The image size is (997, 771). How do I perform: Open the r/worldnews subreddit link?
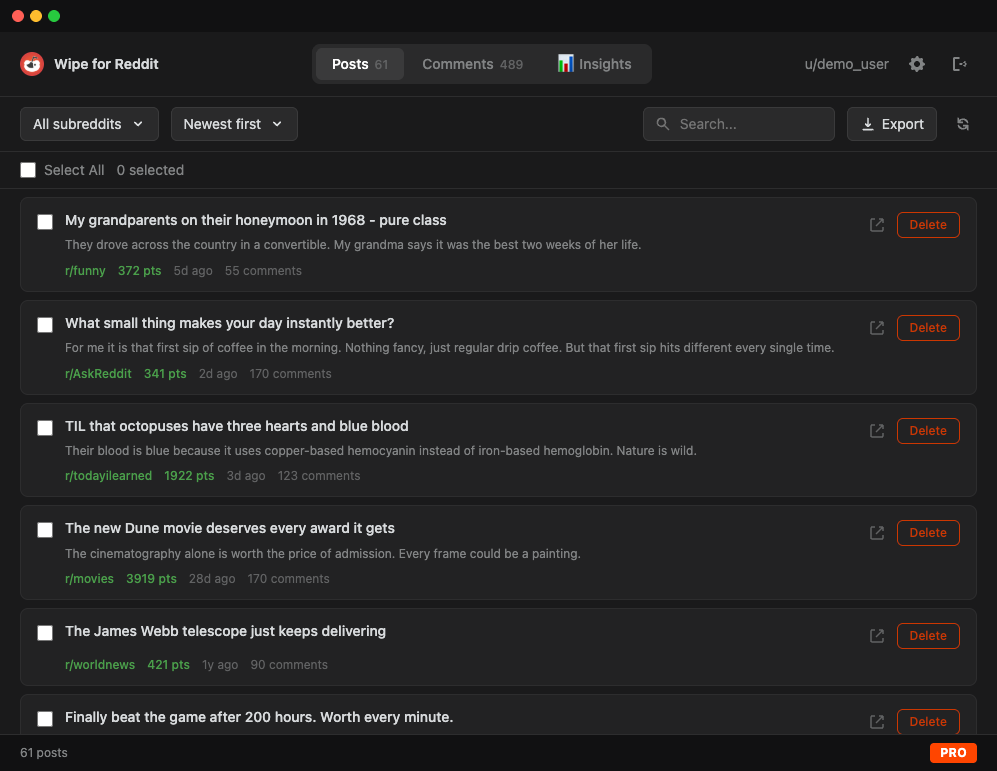100,665
